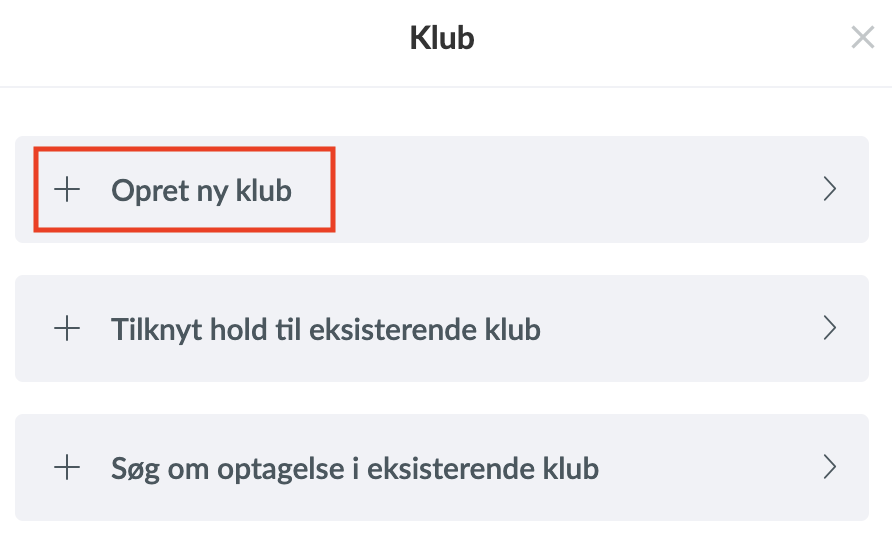This screenshot has height=552, width=892.
Task: Click the plus icon beside Søg om optagelse
Action: coord(67,467)
